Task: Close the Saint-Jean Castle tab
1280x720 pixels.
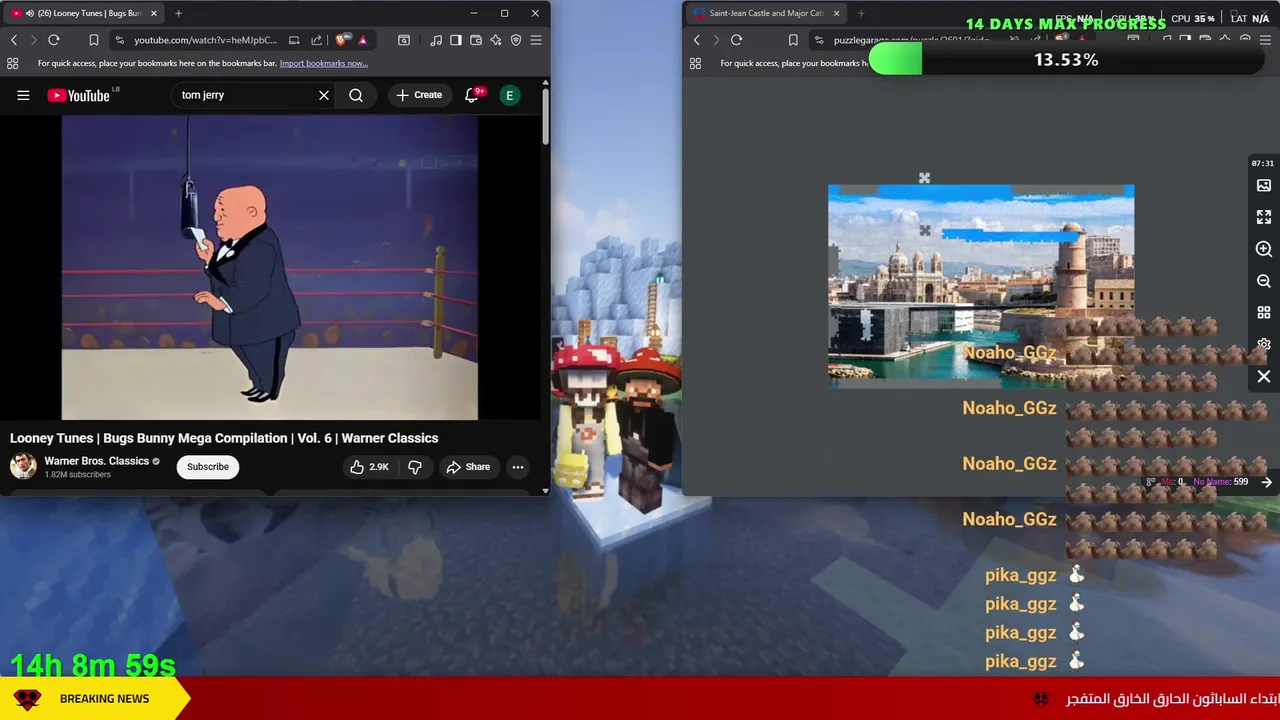Action: (836, 13)
